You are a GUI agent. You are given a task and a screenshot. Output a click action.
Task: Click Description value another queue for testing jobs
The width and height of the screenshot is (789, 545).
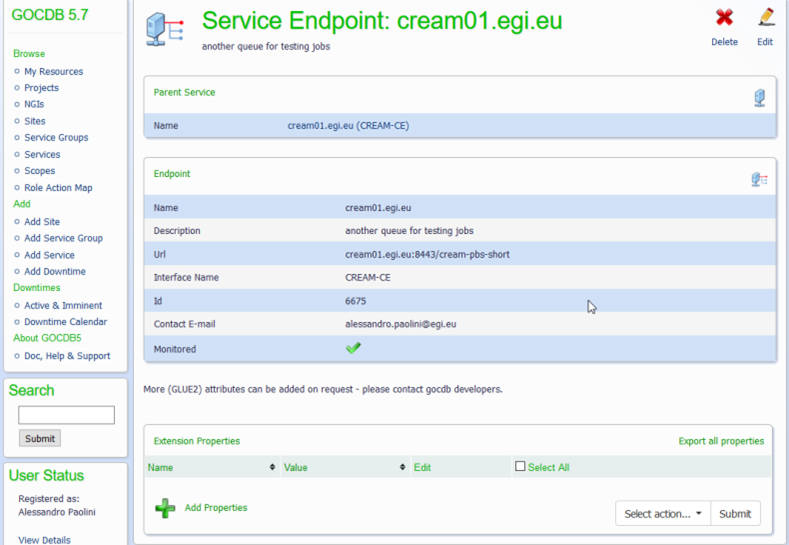409,230
